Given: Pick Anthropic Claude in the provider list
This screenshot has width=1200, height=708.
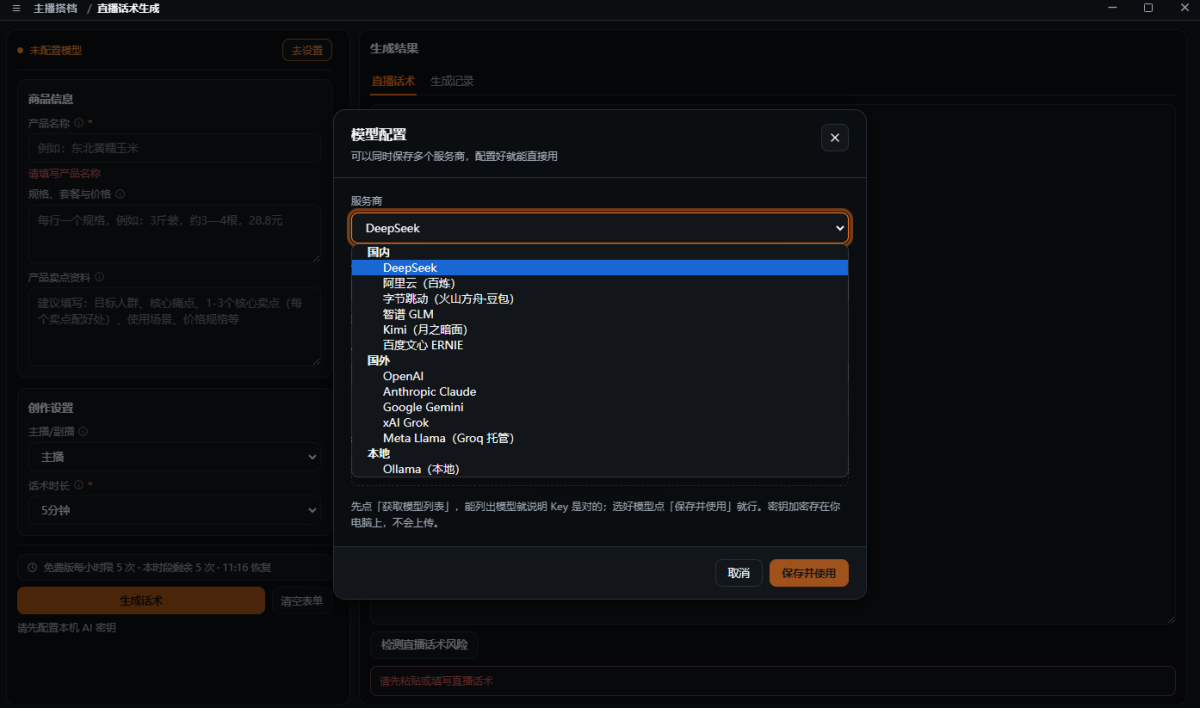Looking at the screenshot, I should 600,392.
